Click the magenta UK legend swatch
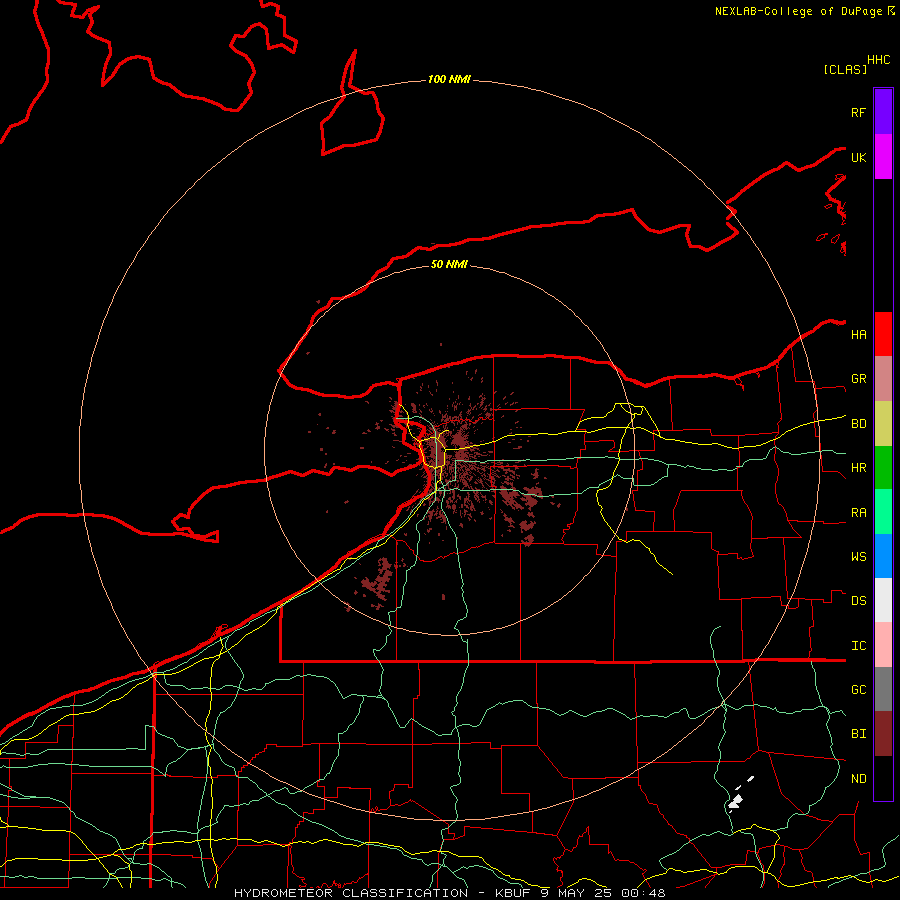The height and width of the screenshot is (900, 900). coord(883,157)
